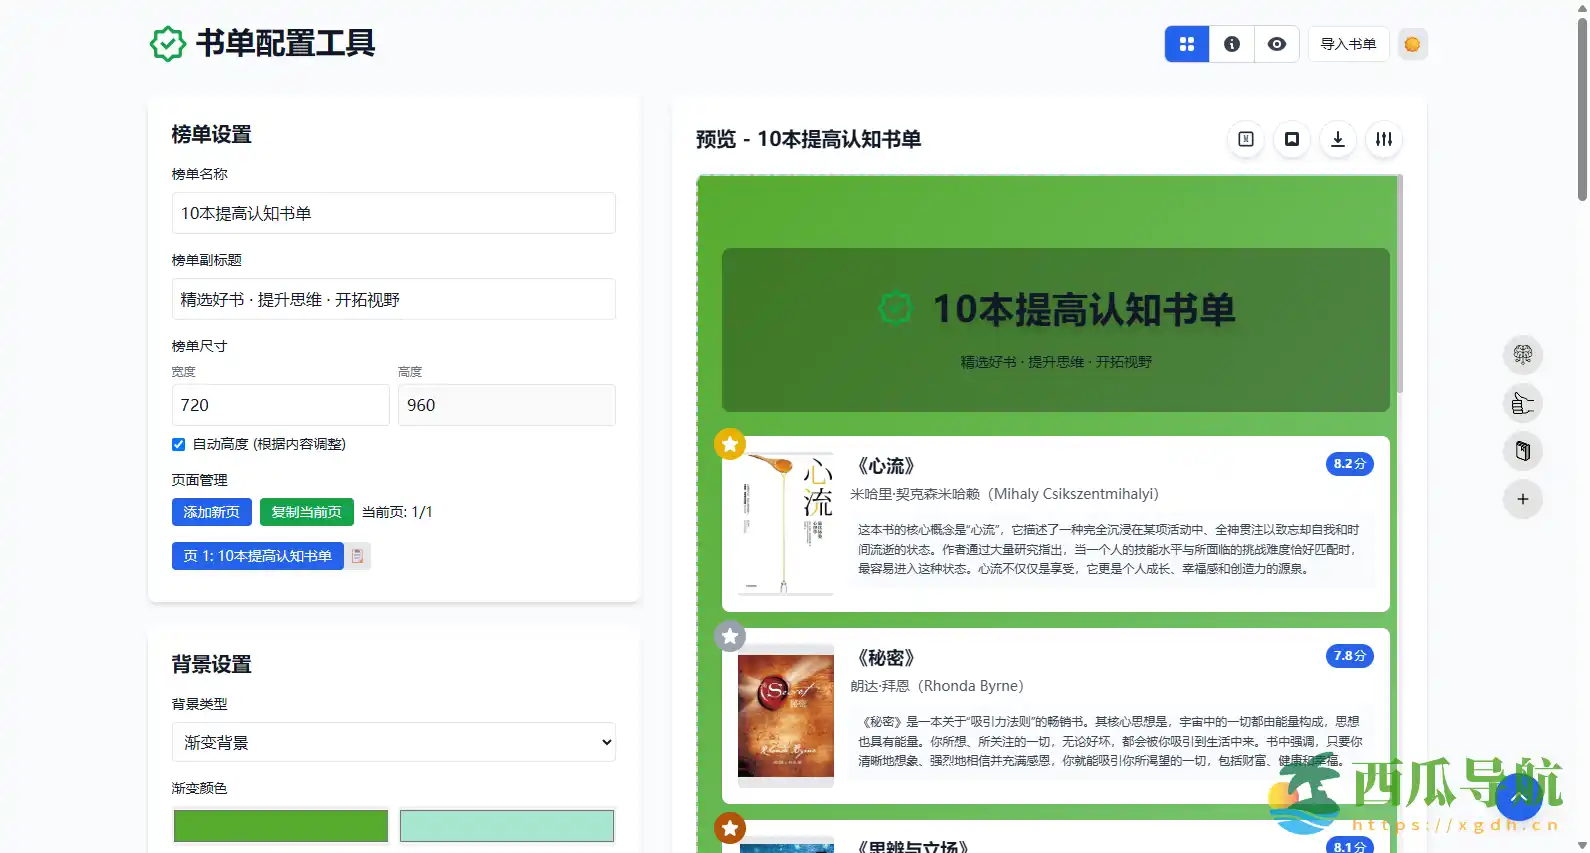Click the 添加新页 button
1590x853 pixels.
(x=212, y=512)
